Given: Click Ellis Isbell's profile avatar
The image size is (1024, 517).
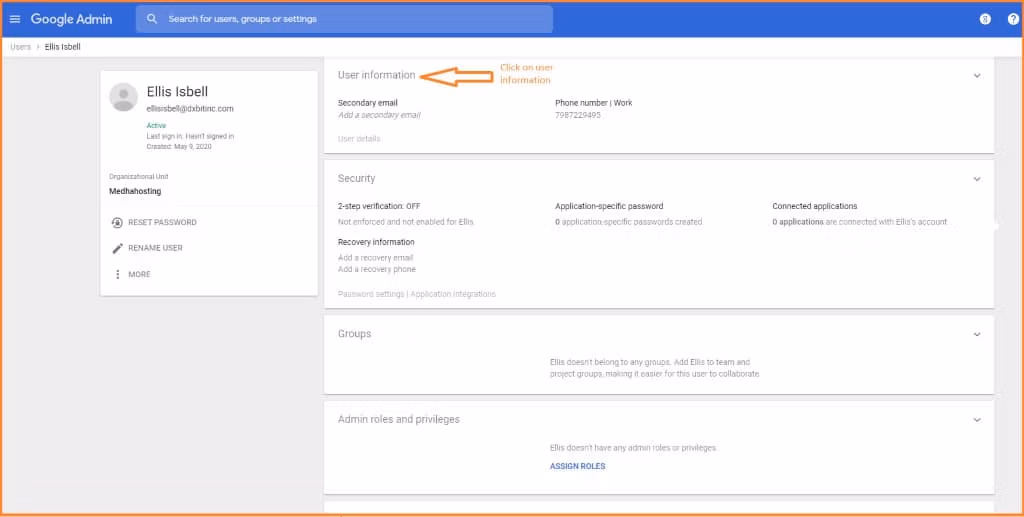Looking at the screenshot, I should pos(124,97).
